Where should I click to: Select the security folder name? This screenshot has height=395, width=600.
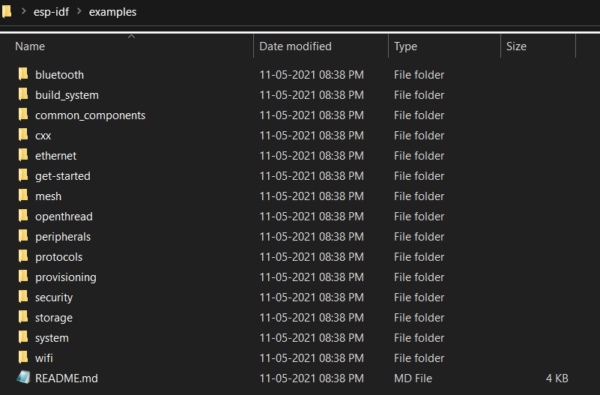tap(54, 298)
